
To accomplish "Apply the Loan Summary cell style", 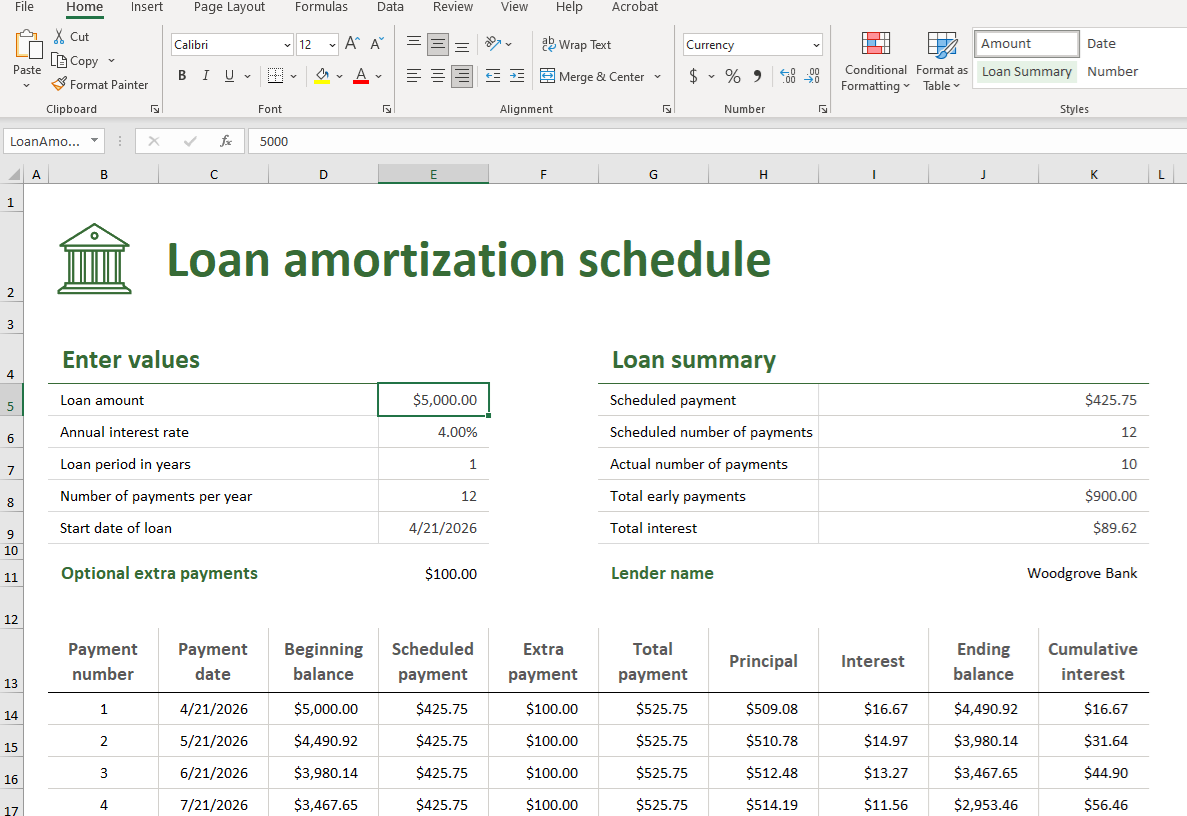I will [1026, 72].
